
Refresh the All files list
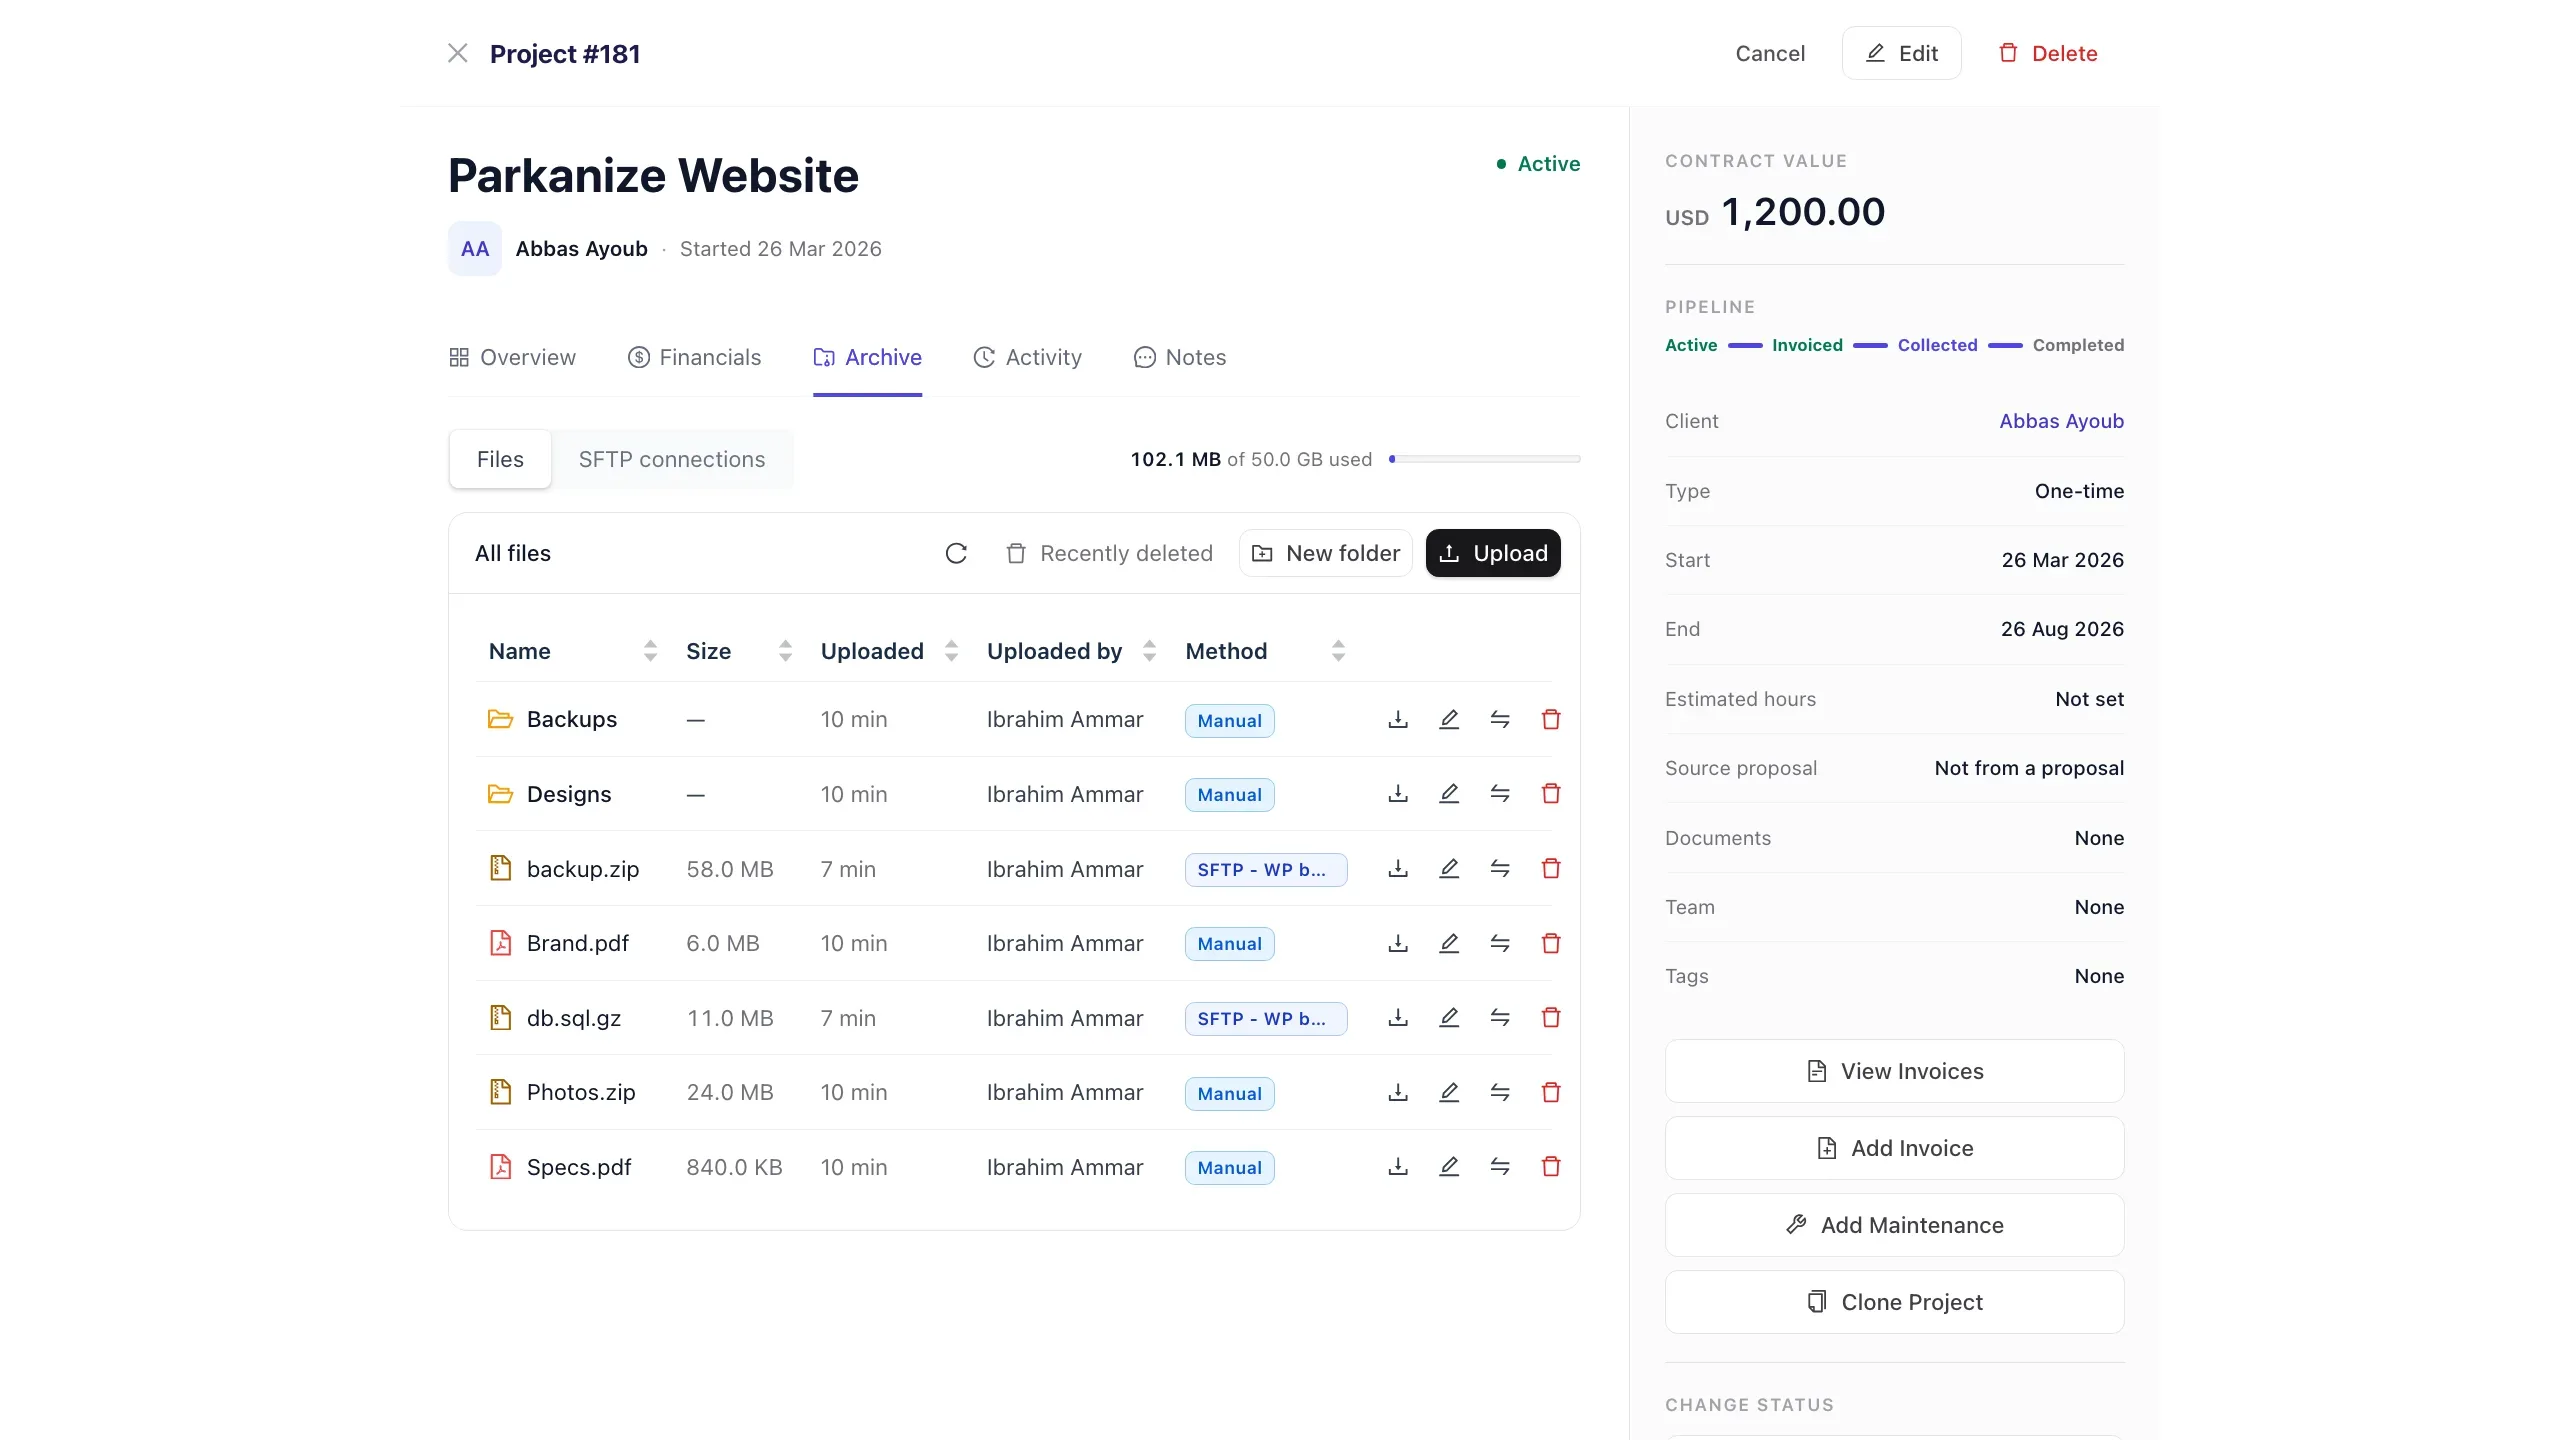956,553
